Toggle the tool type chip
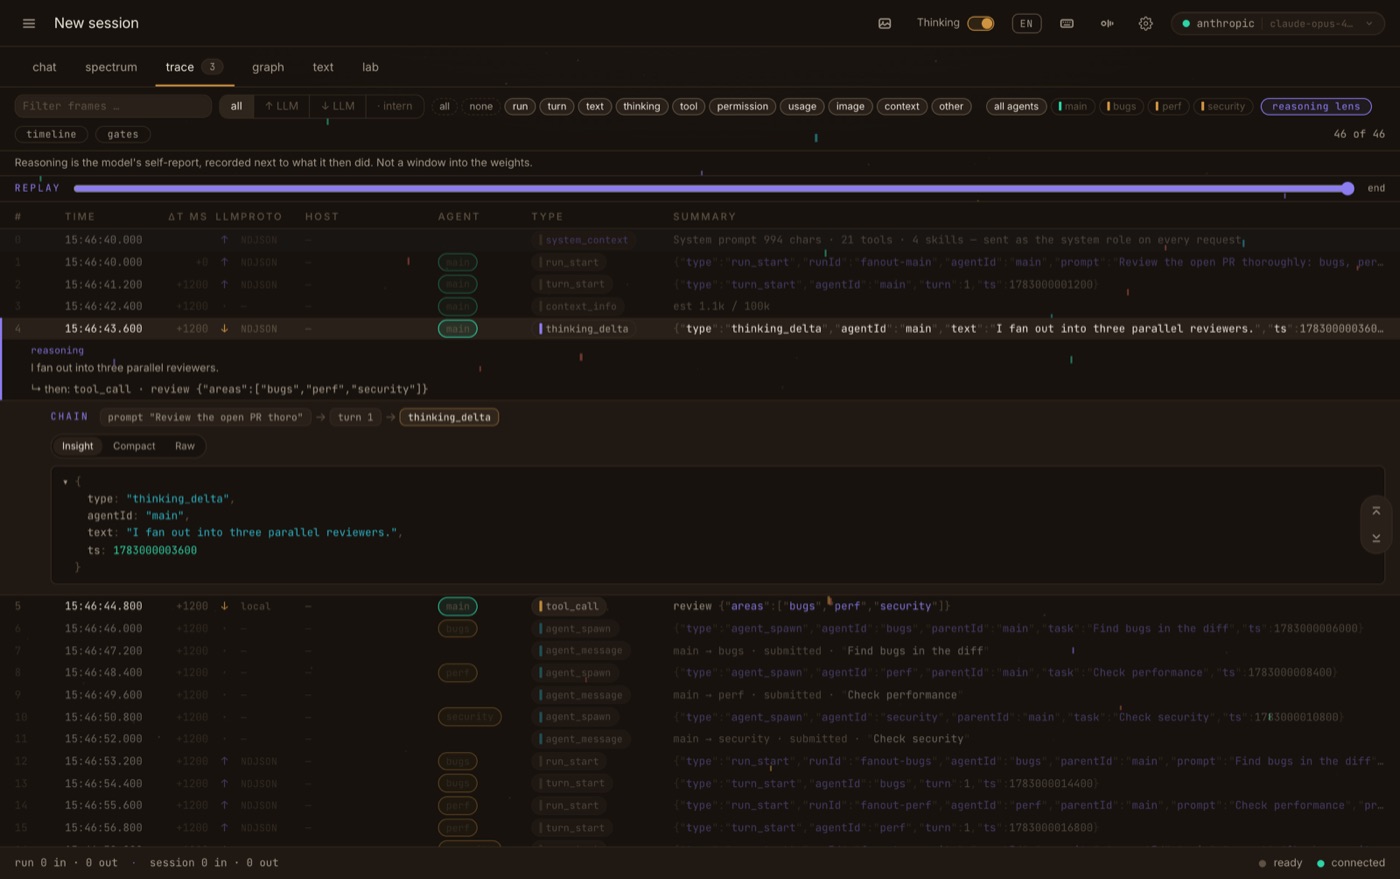 tap(688, 106)
